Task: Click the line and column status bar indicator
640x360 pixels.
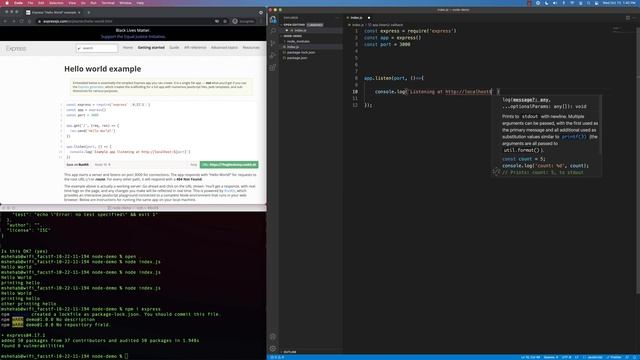Action: (x=530, y=357)
